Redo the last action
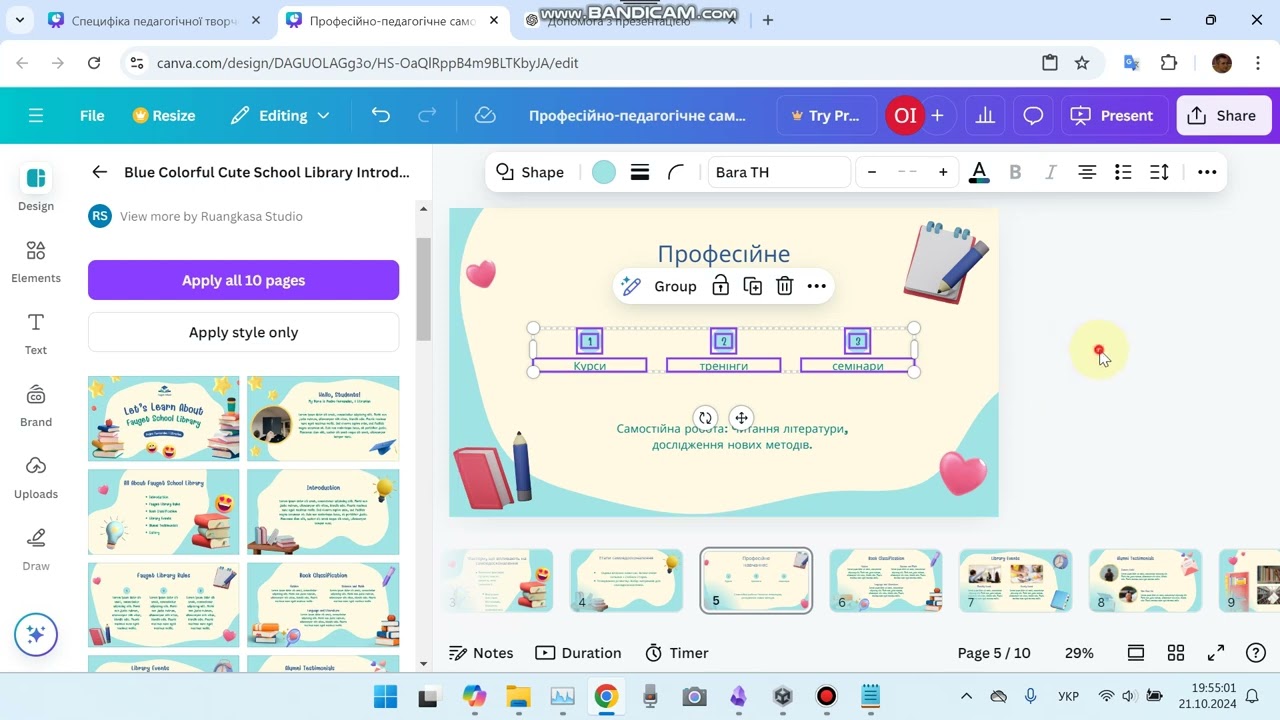Screen dimensions: 1280x720 [427, 116]
